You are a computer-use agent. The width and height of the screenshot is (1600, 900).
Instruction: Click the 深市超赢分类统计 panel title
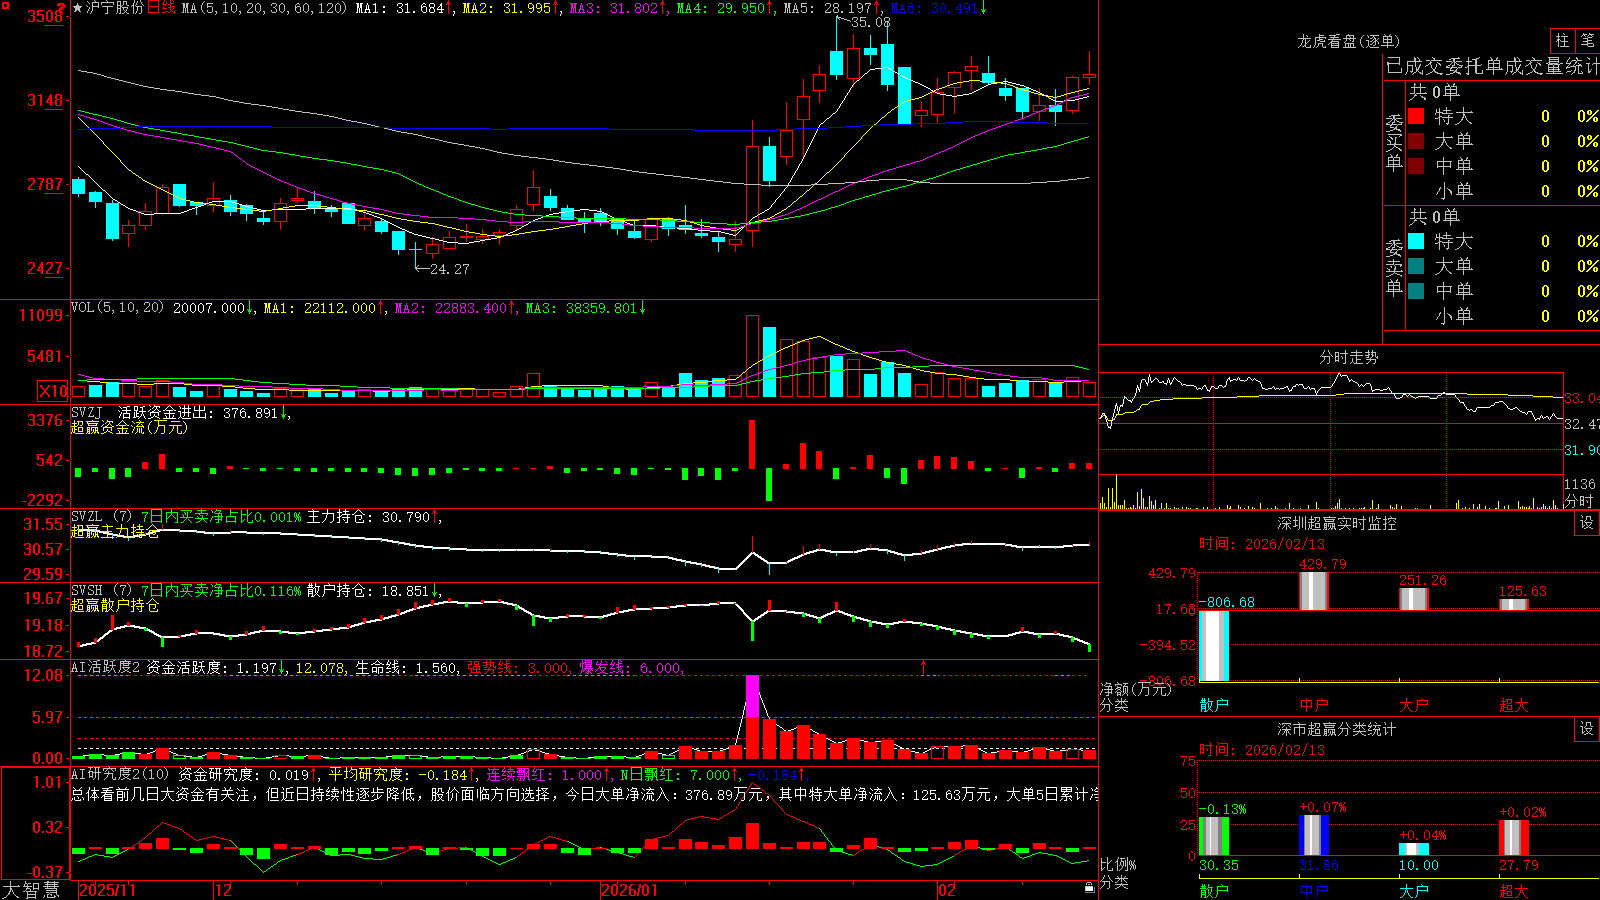1336,729
